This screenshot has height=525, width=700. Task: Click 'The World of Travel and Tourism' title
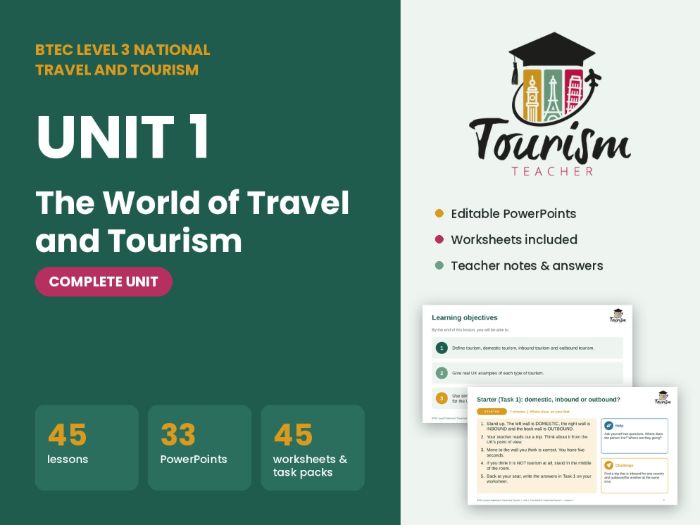(192, 221)
